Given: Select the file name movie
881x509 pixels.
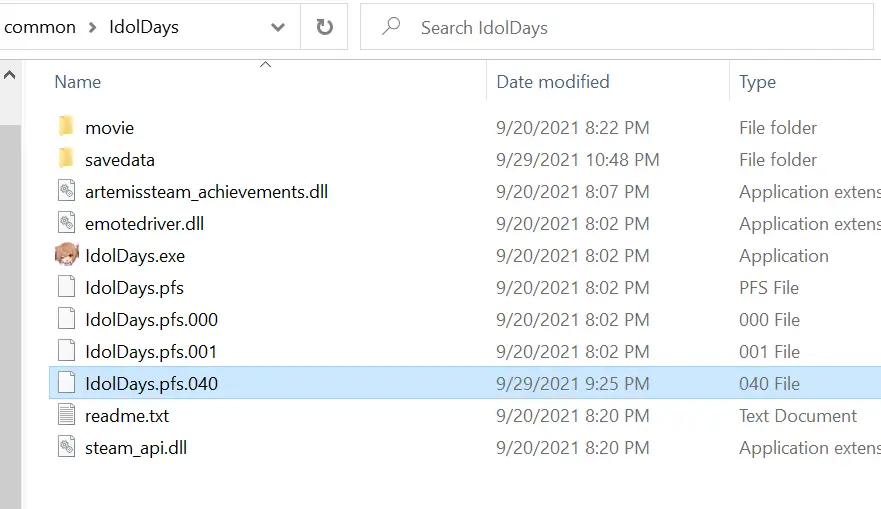Looking at the screenshot, I should 110,128.
